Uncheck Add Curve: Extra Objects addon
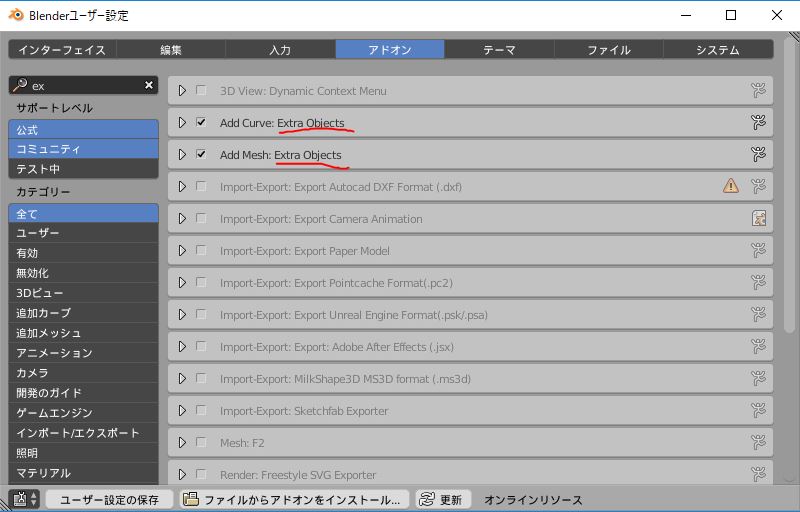 [x=201, y=122]
